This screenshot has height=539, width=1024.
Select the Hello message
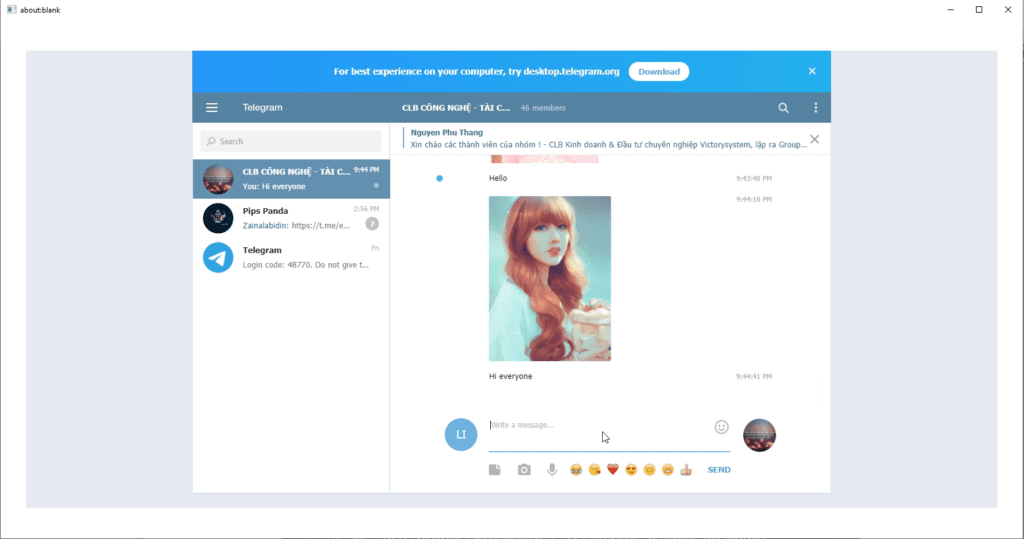point(498,178)
